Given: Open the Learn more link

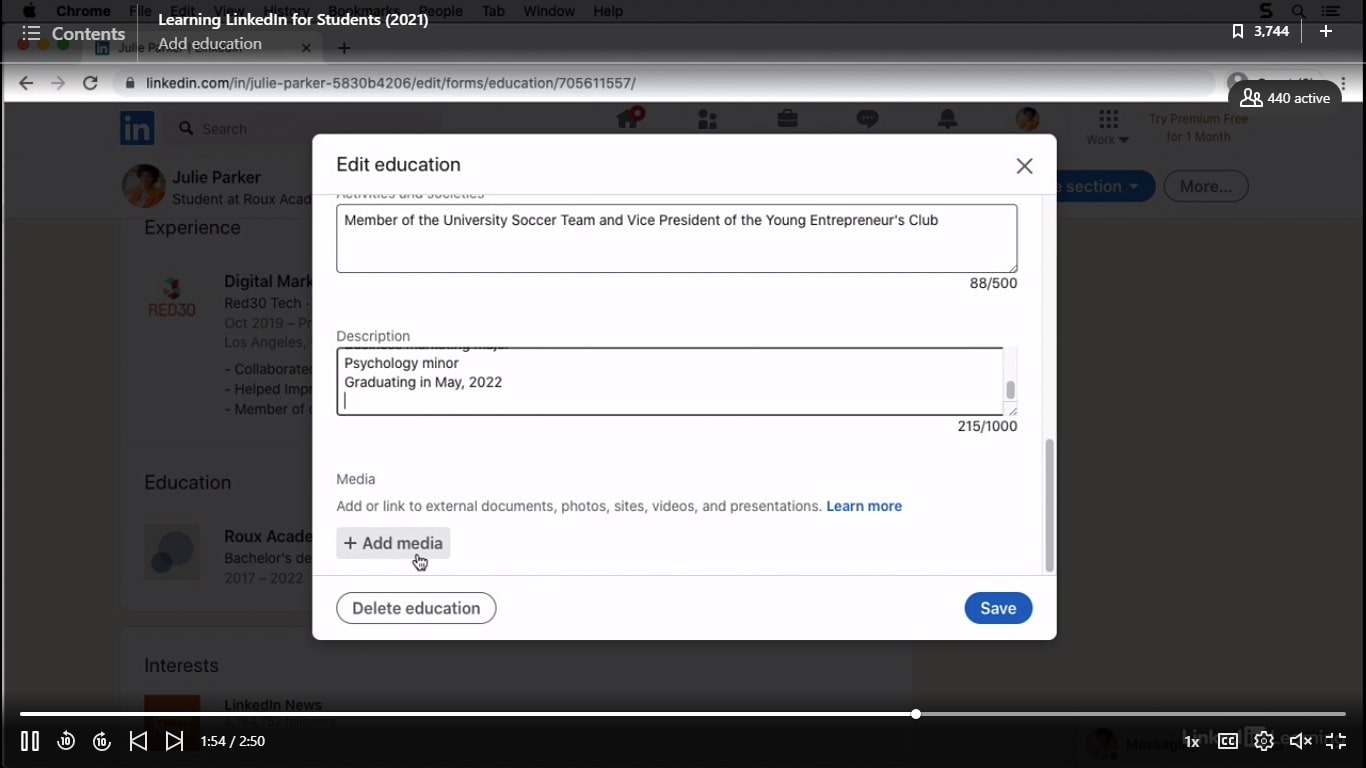Looking at the screenshot, I should point(863,506).
